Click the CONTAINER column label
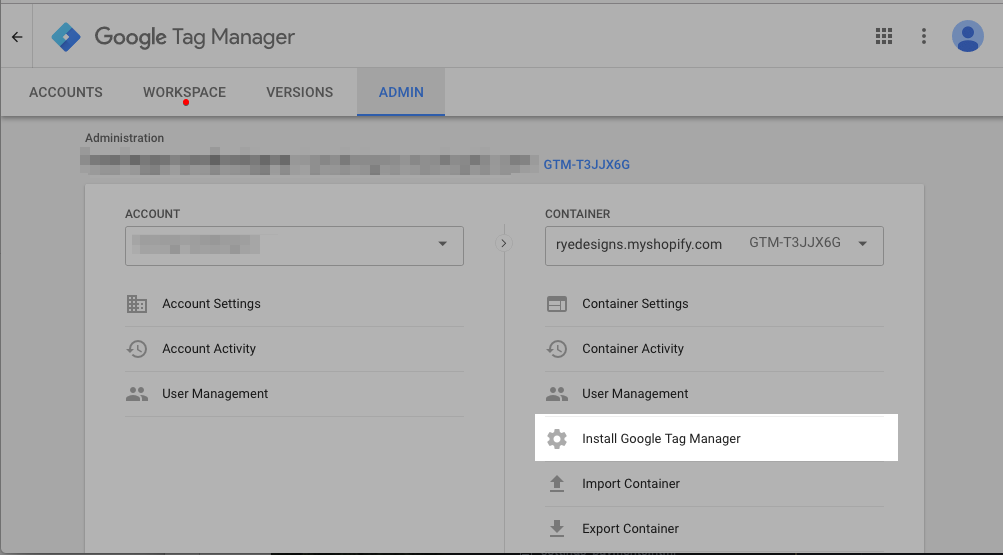1003x555 pixels. [x=578, y=214]
